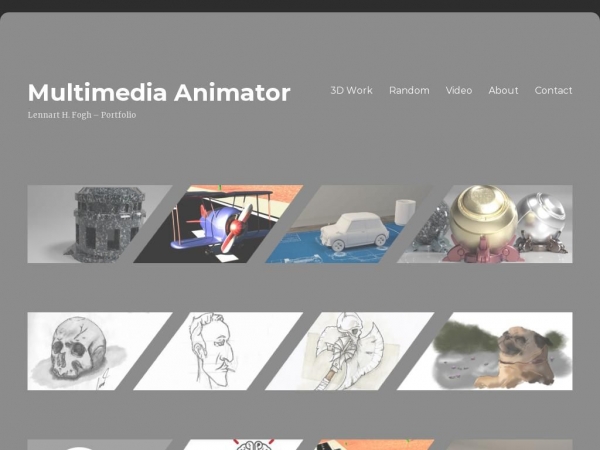Go to the Random menu page
The width and height of the screenshot is (600, 450).
point(409,90)
